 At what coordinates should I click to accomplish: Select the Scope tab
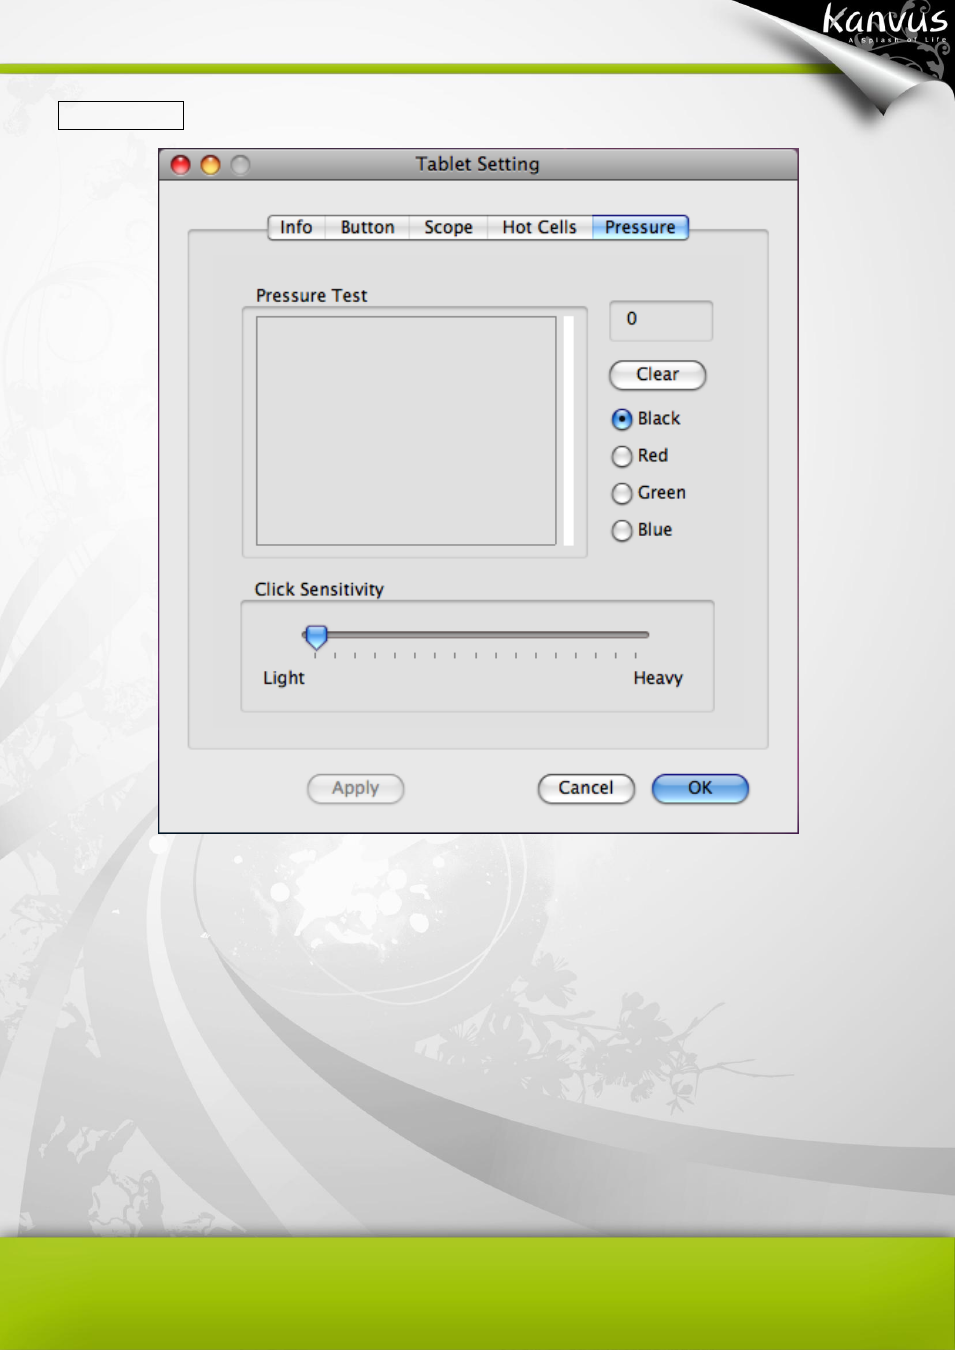tap(448, 227)
